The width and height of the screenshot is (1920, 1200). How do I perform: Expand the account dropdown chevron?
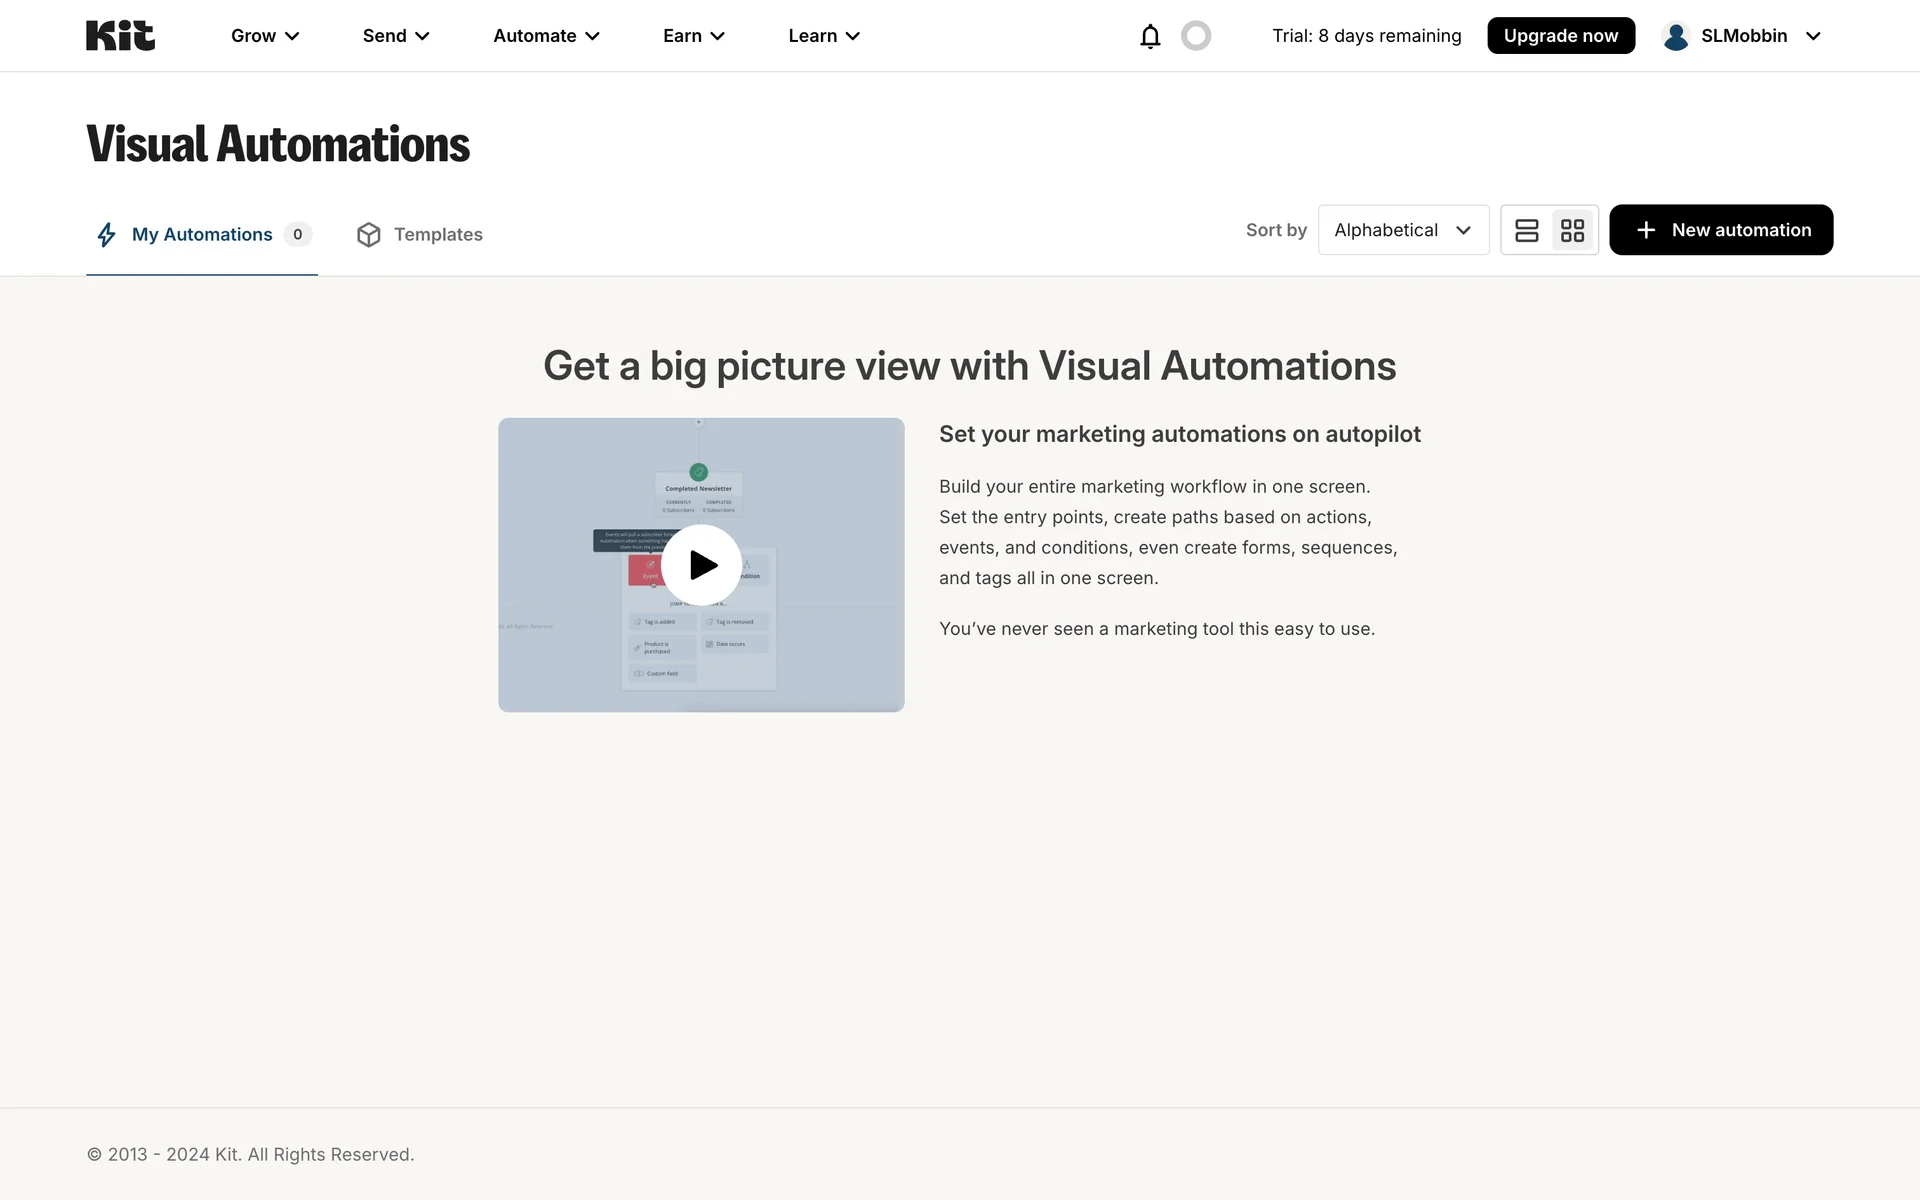[x=1813, y=36]
